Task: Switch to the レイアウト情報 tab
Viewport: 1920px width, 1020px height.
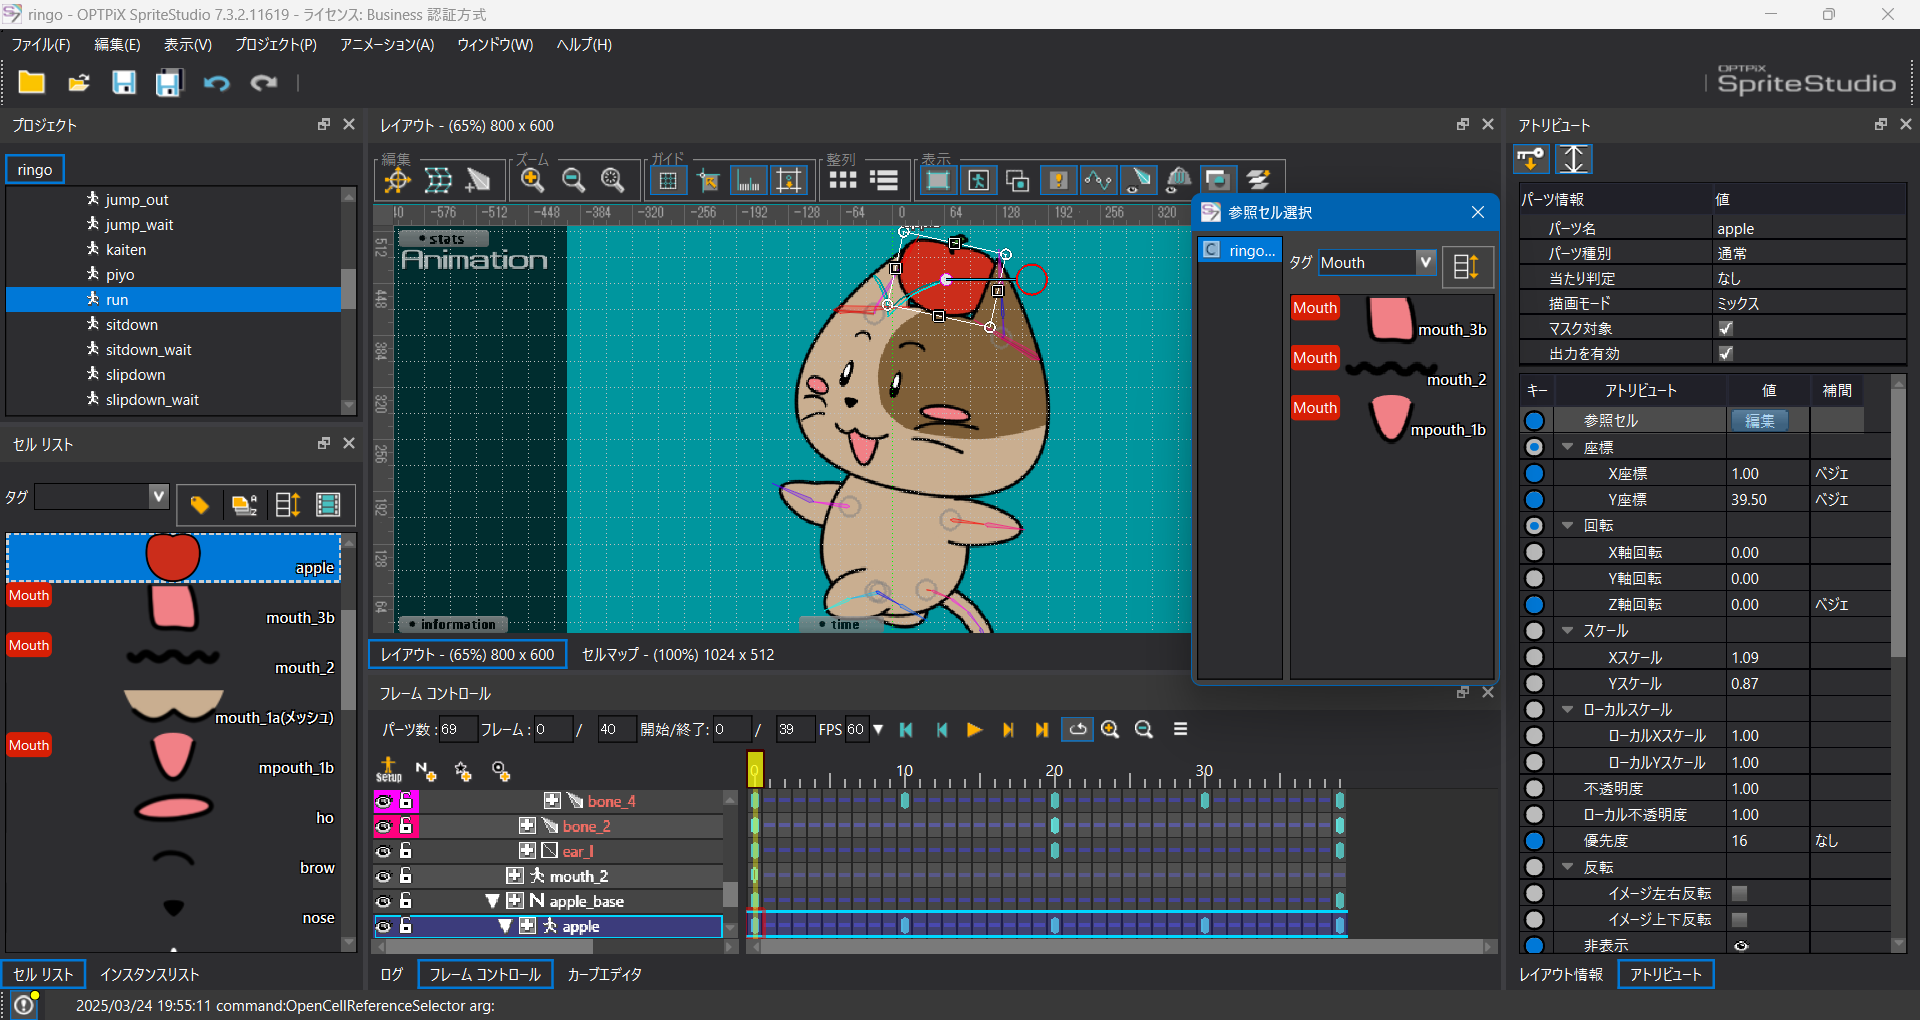Action: [1561, 974]
